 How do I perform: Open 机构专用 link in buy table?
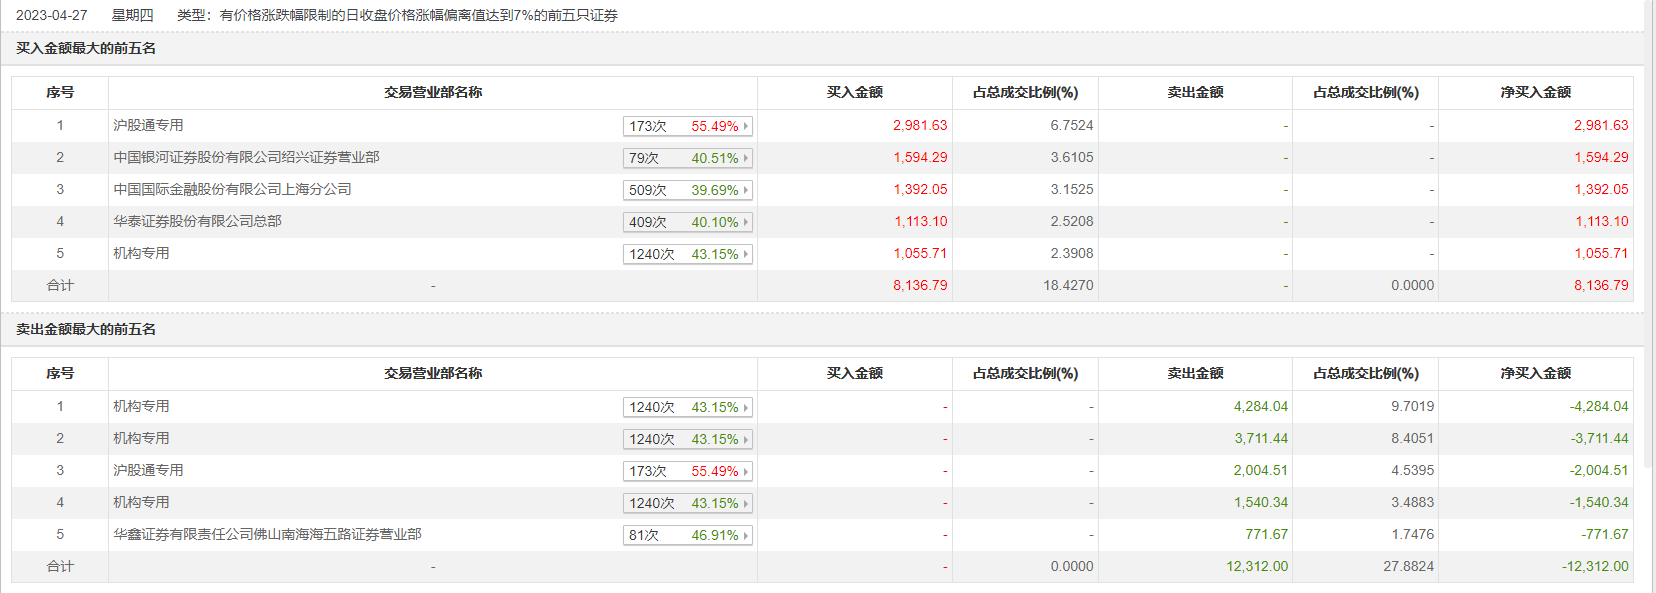click(x=141, y=253)
